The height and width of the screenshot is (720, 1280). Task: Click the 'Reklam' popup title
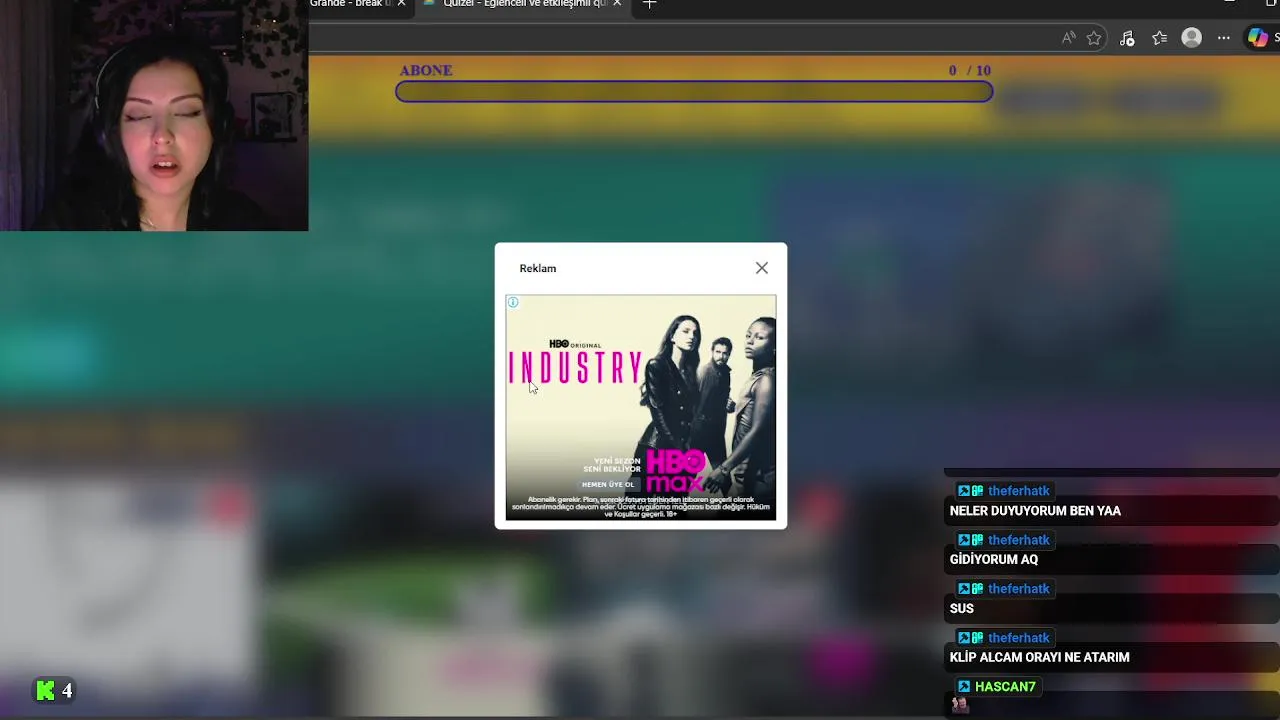click(x=538, y=268)
